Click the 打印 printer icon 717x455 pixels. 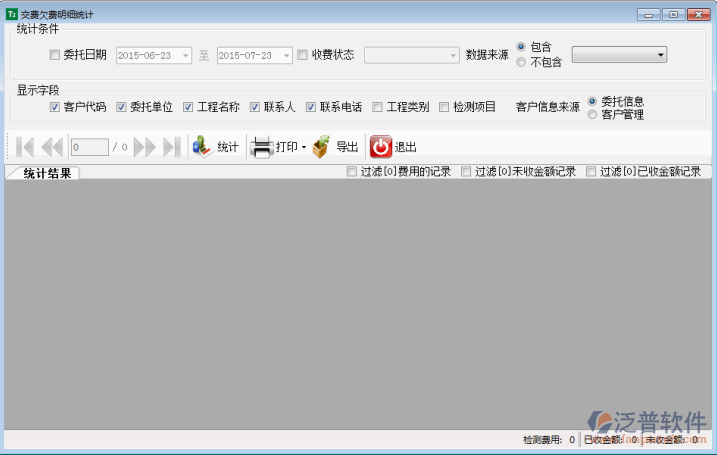click(x=261, y=147)
